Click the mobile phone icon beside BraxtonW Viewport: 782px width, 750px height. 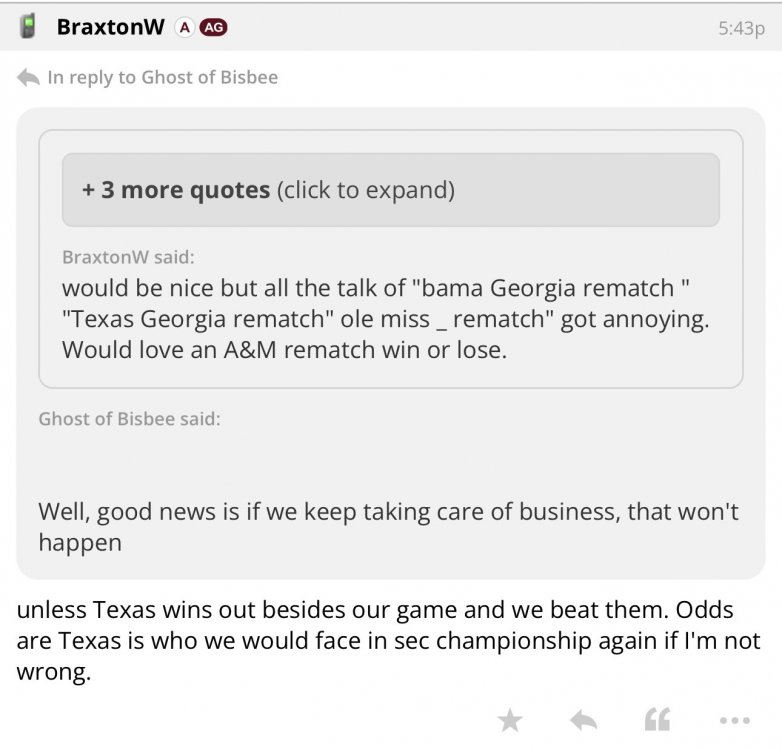click(x=28, y=27)
